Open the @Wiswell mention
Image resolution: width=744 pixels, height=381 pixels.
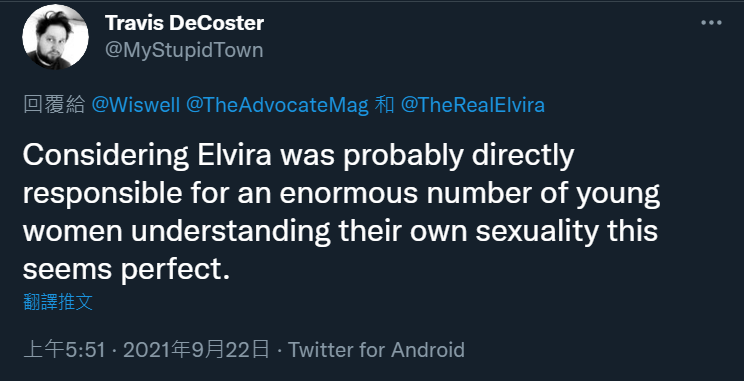click(135, 105)
